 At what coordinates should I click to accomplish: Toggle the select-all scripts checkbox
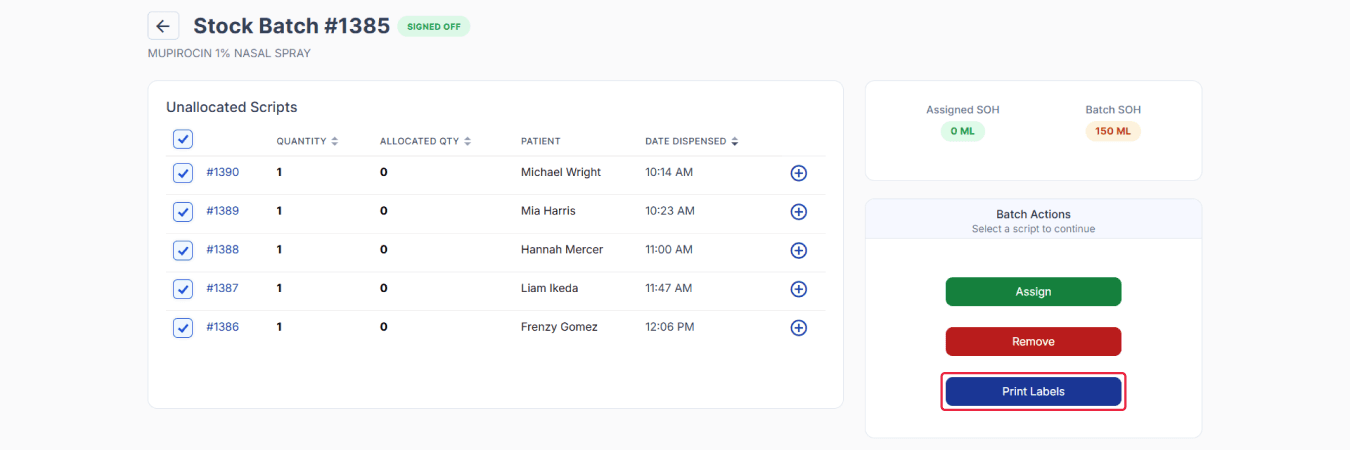[x=183, y=139]
